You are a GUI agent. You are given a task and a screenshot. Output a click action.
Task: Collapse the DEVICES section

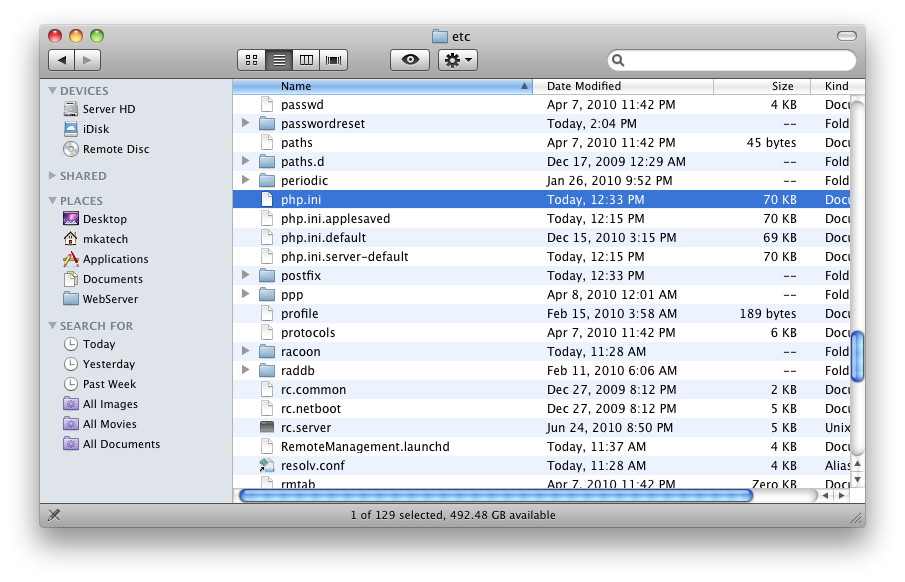[x=53, y=91]
